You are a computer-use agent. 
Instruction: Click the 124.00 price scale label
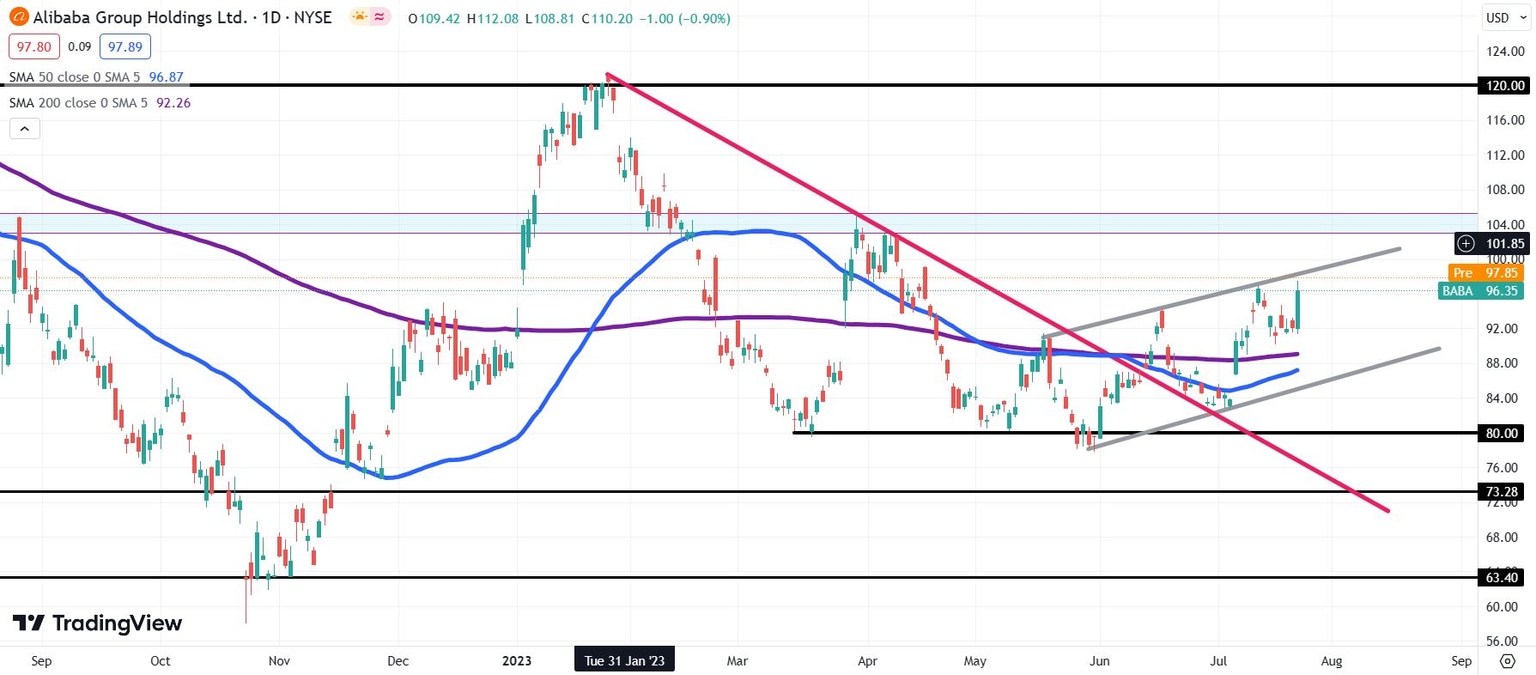click(x=1505, y=51)
